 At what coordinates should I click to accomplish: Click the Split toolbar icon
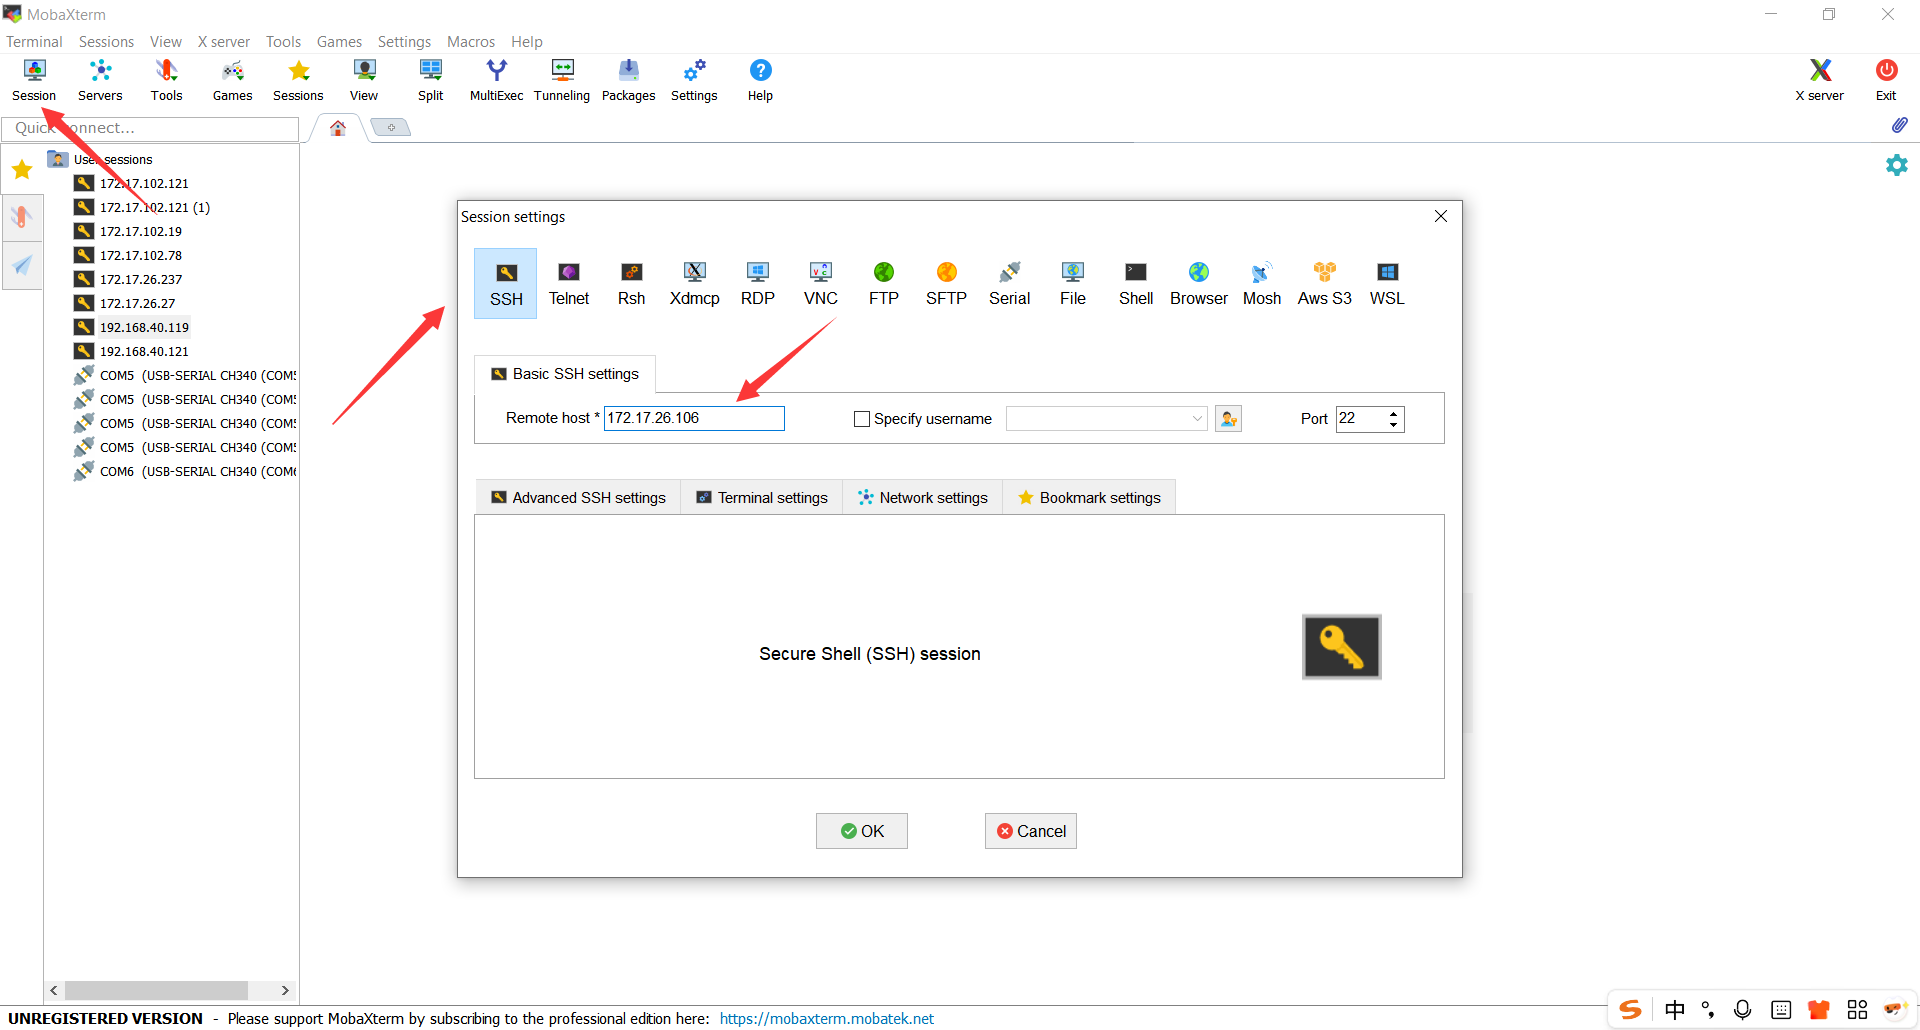pos(430,80)
